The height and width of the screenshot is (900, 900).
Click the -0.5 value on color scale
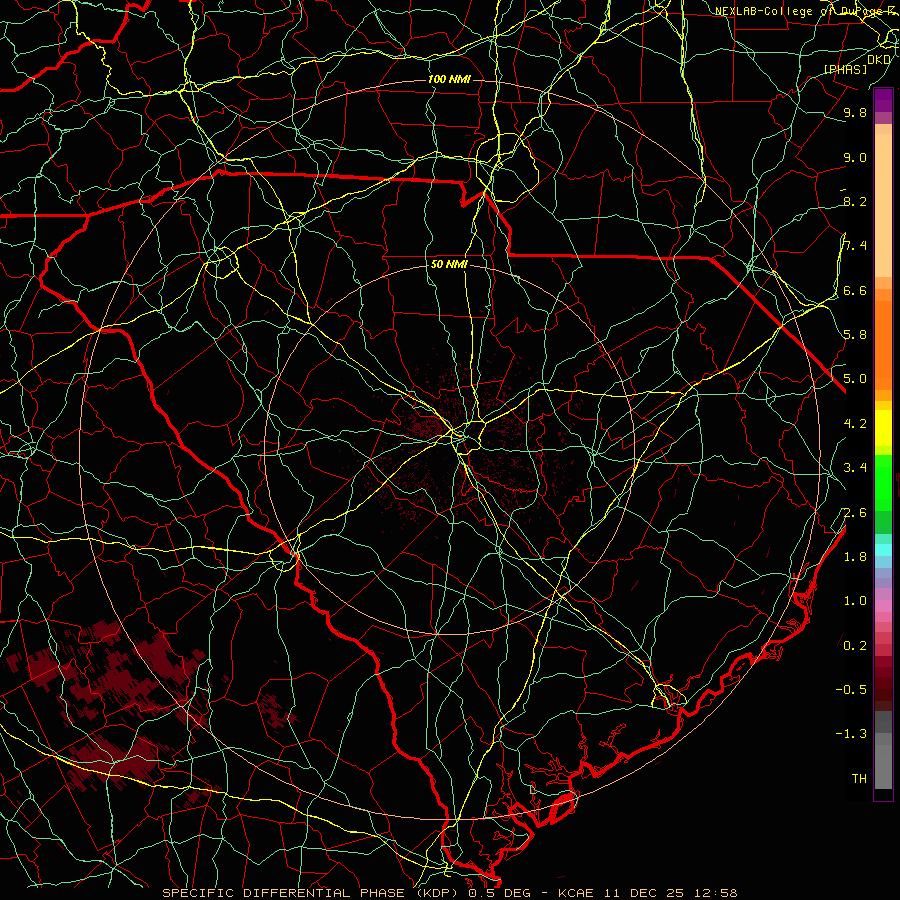pos(851,690)
